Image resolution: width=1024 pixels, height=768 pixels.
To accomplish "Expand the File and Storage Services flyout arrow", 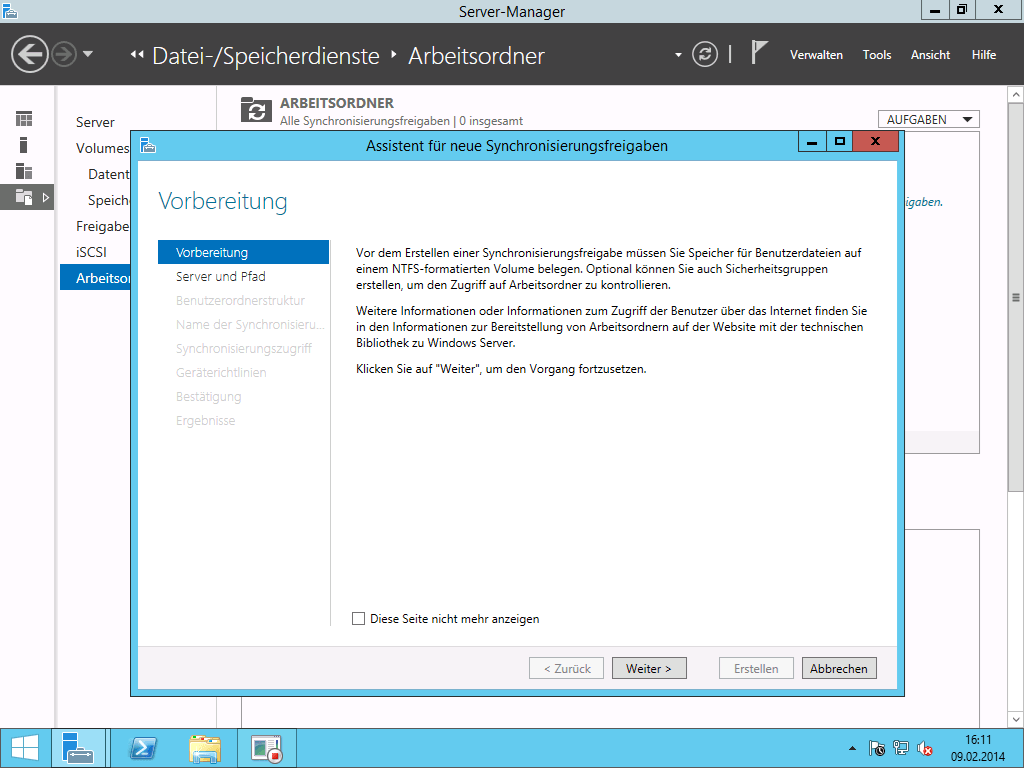I will 46,197.
